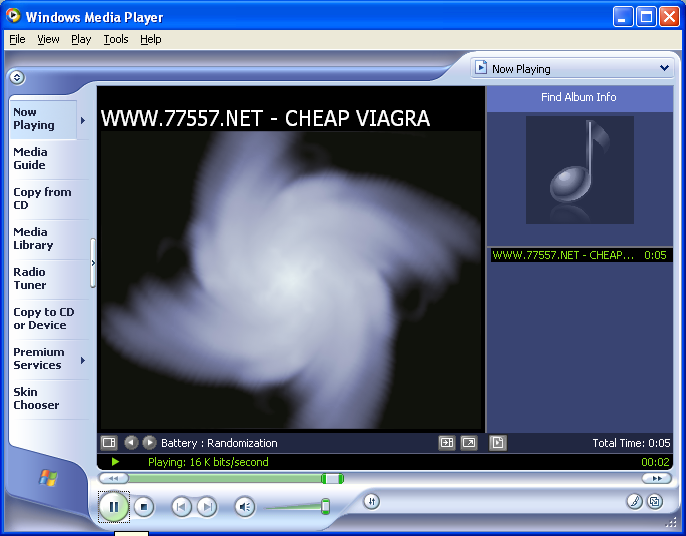Click the seek bar position thumb
This screenshot has width=686, height=536.
click(x=332, y=479)
